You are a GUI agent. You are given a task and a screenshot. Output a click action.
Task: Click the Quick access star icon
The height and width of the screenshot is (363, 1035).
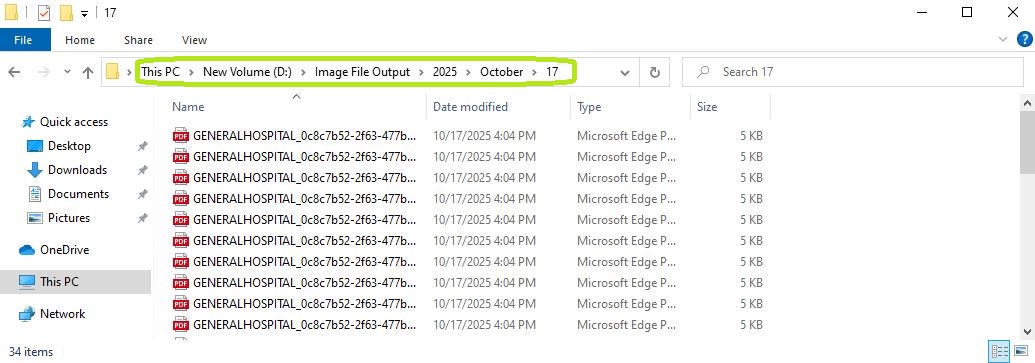28,122
